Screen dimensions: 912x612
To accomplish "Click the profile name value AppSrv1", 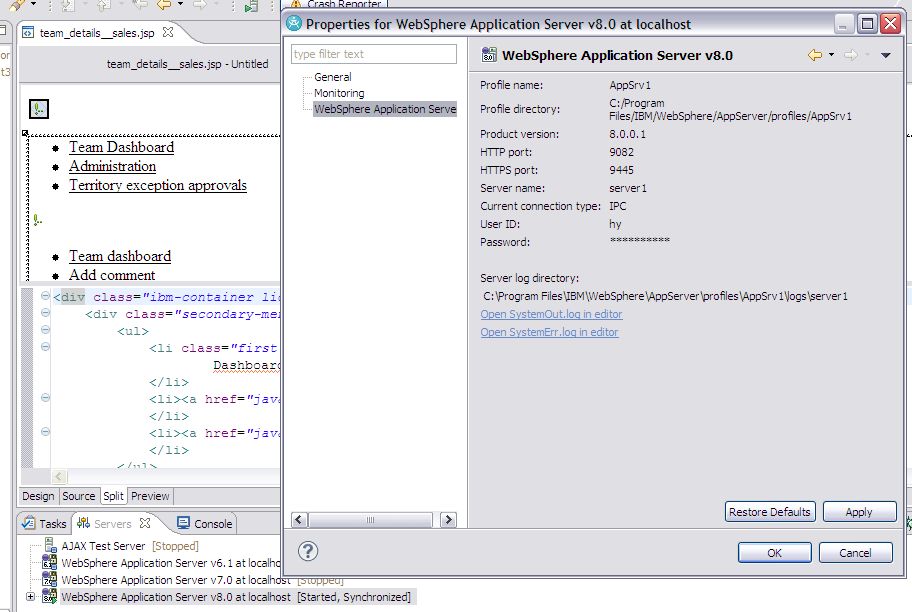I will coord(630,85).
